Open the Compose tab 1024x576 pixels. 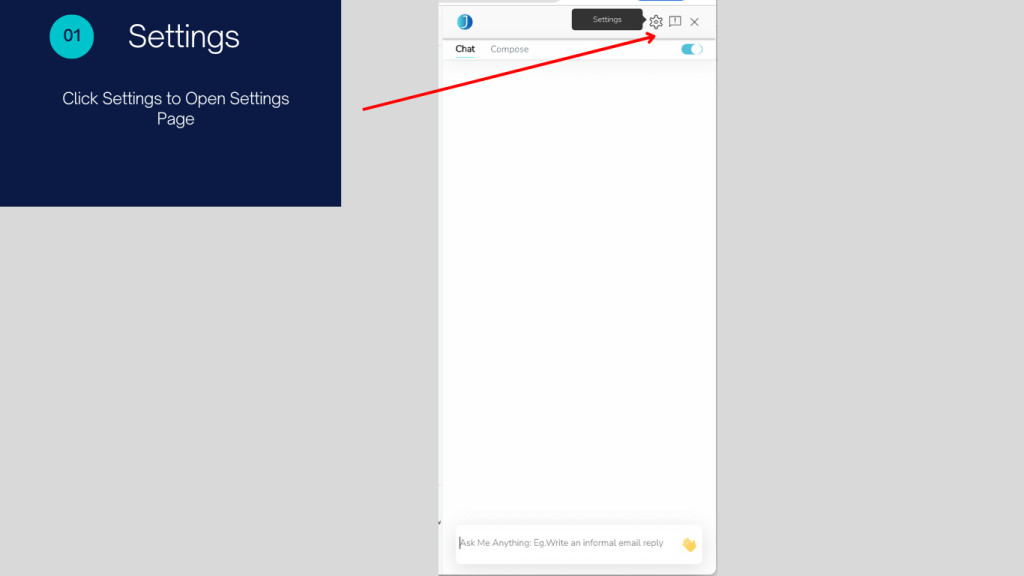coord(509,49)
